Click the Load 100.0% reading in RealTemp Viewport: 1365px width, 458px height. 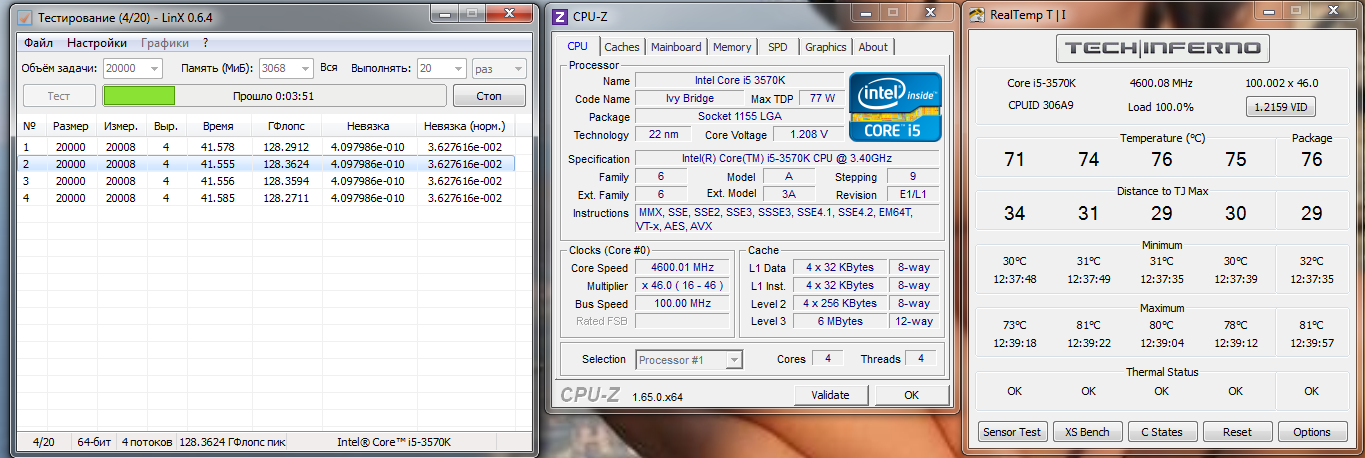1160,107
